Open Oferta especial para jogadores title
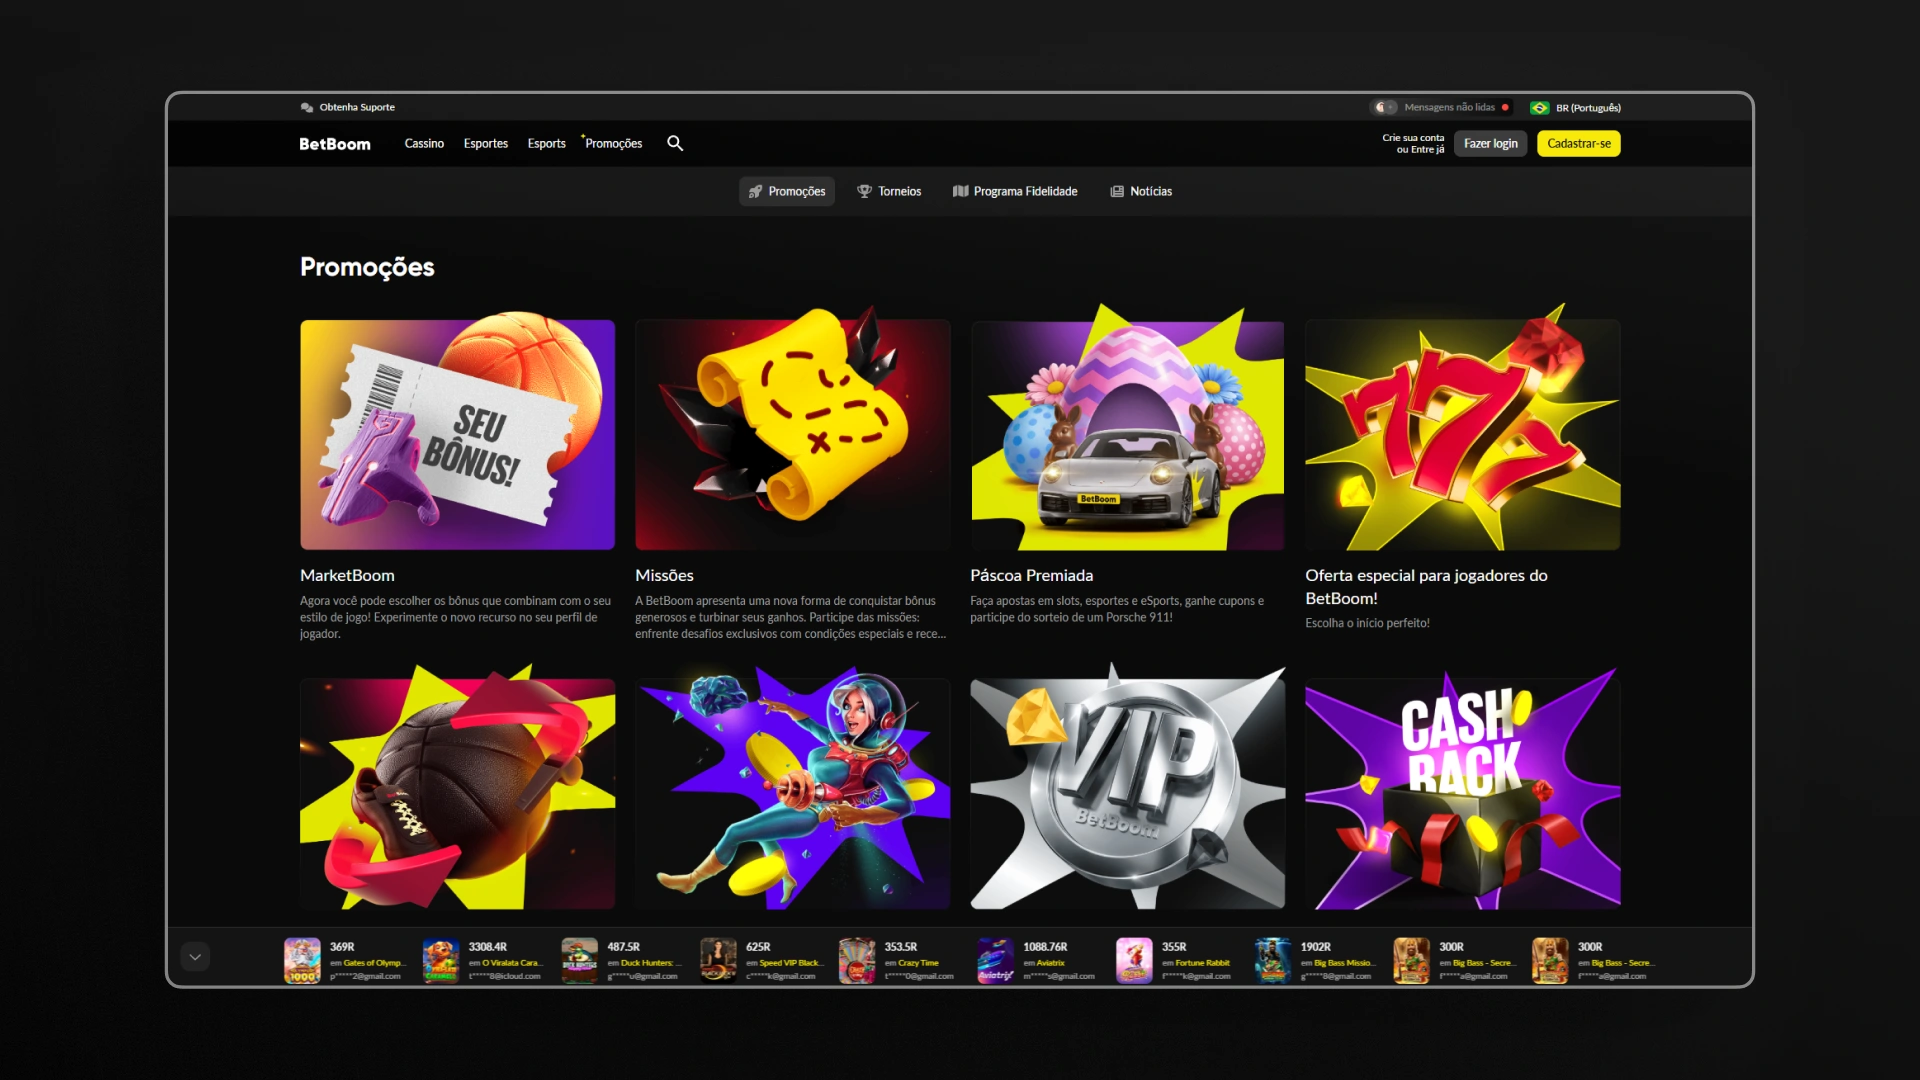1920x1080 pixels. [x=1426, y=586]
